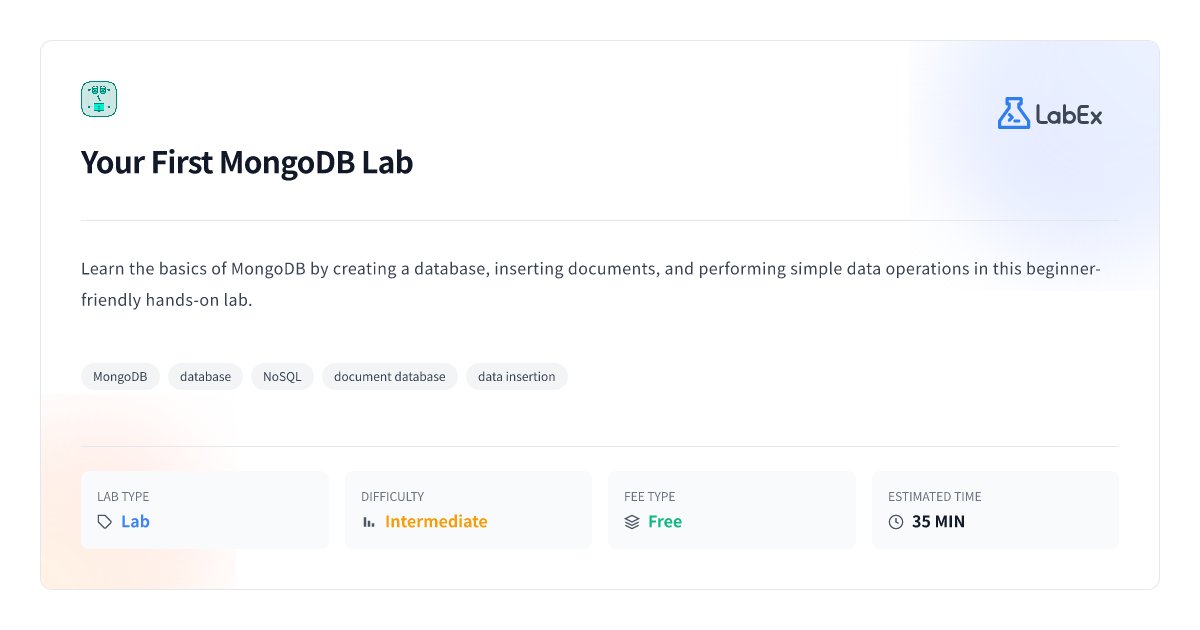
Task: Select the NoSQL tag
Action: 282,376
